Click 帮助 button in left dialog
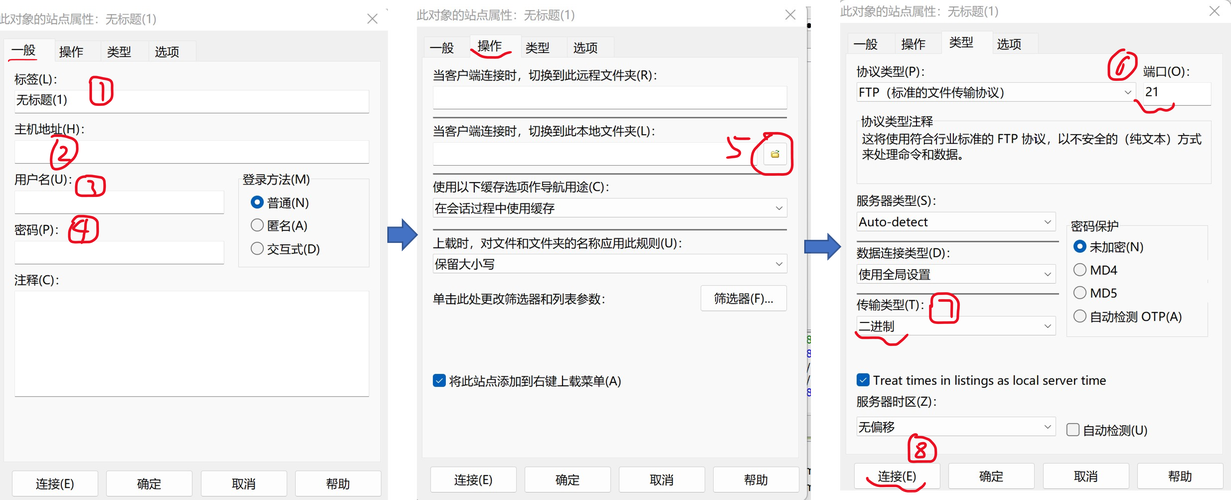This screenshot has height=500, width=1231. pyautogui.click(x=338, y=483)
